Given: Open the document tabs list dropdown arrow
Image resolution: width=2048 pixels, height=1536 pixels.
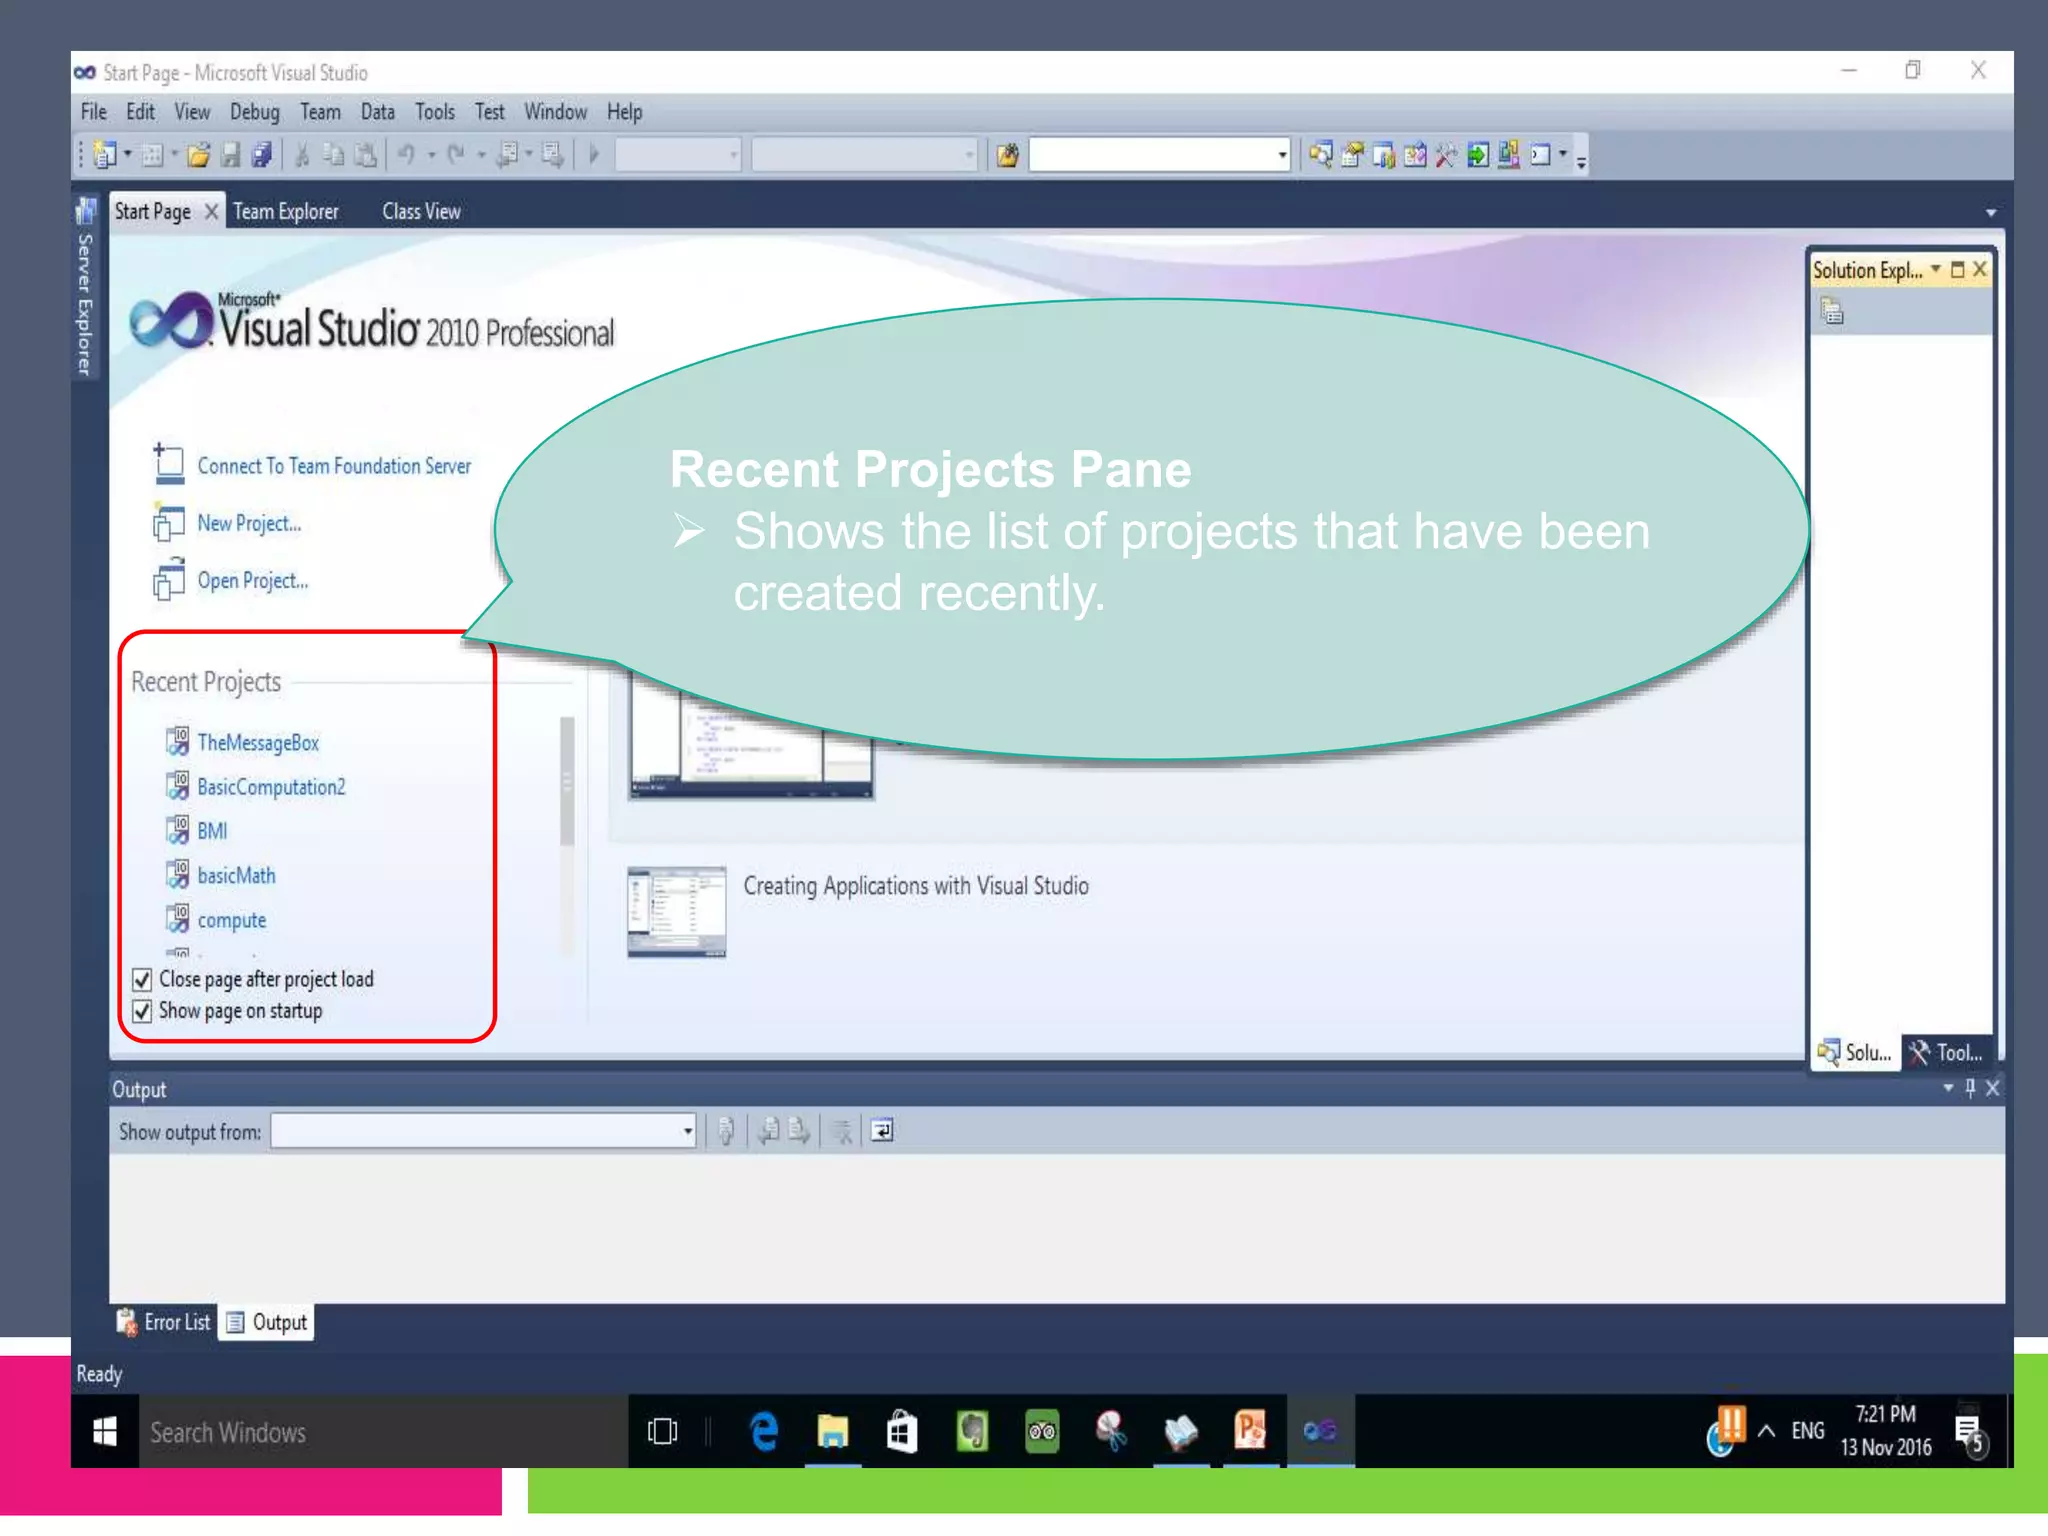Looking at the screenshot, I should coord(1990,212).
